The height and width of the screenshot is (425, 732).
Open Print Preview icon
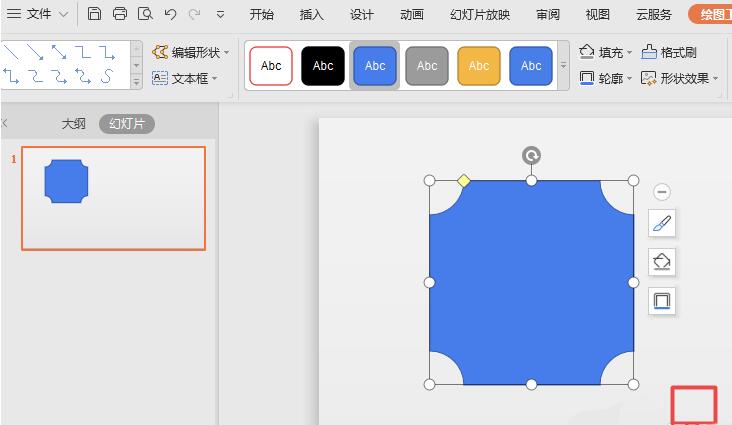(145, 14)
